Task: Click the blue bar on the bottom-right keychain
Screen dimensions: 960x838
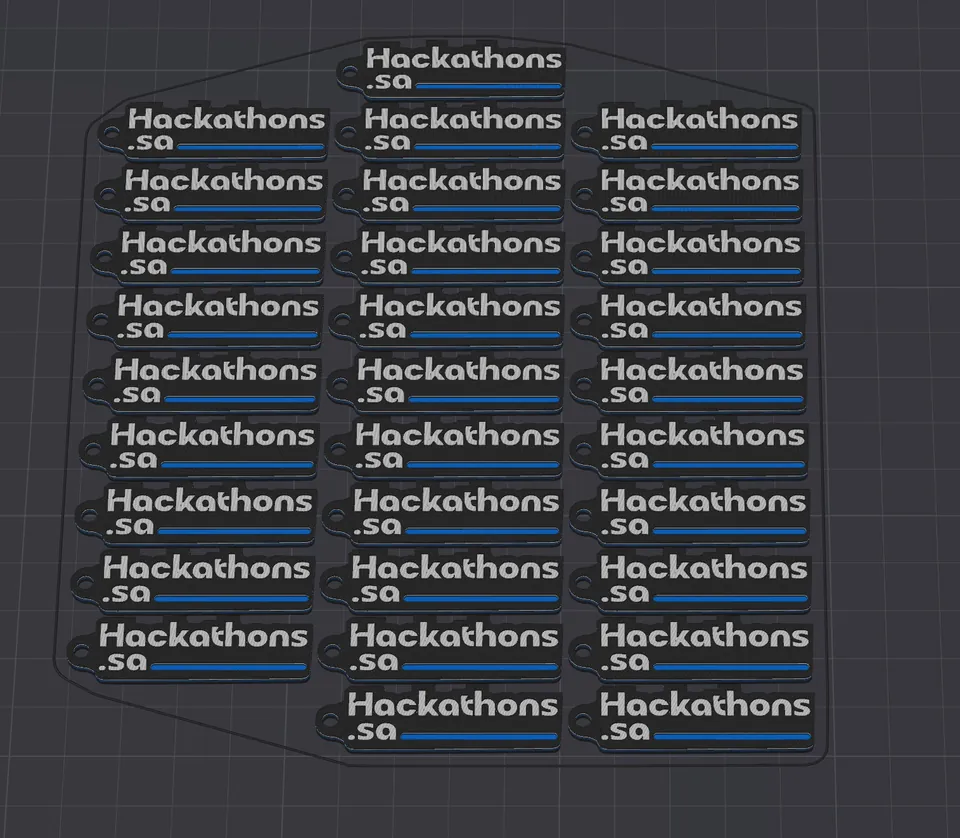Action: pos(731,736)
